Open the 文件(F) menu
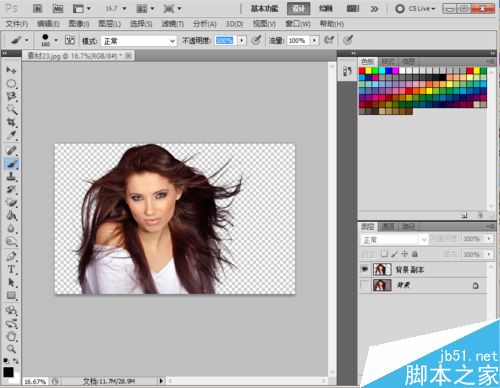500x388 pixels. (17, 24)
